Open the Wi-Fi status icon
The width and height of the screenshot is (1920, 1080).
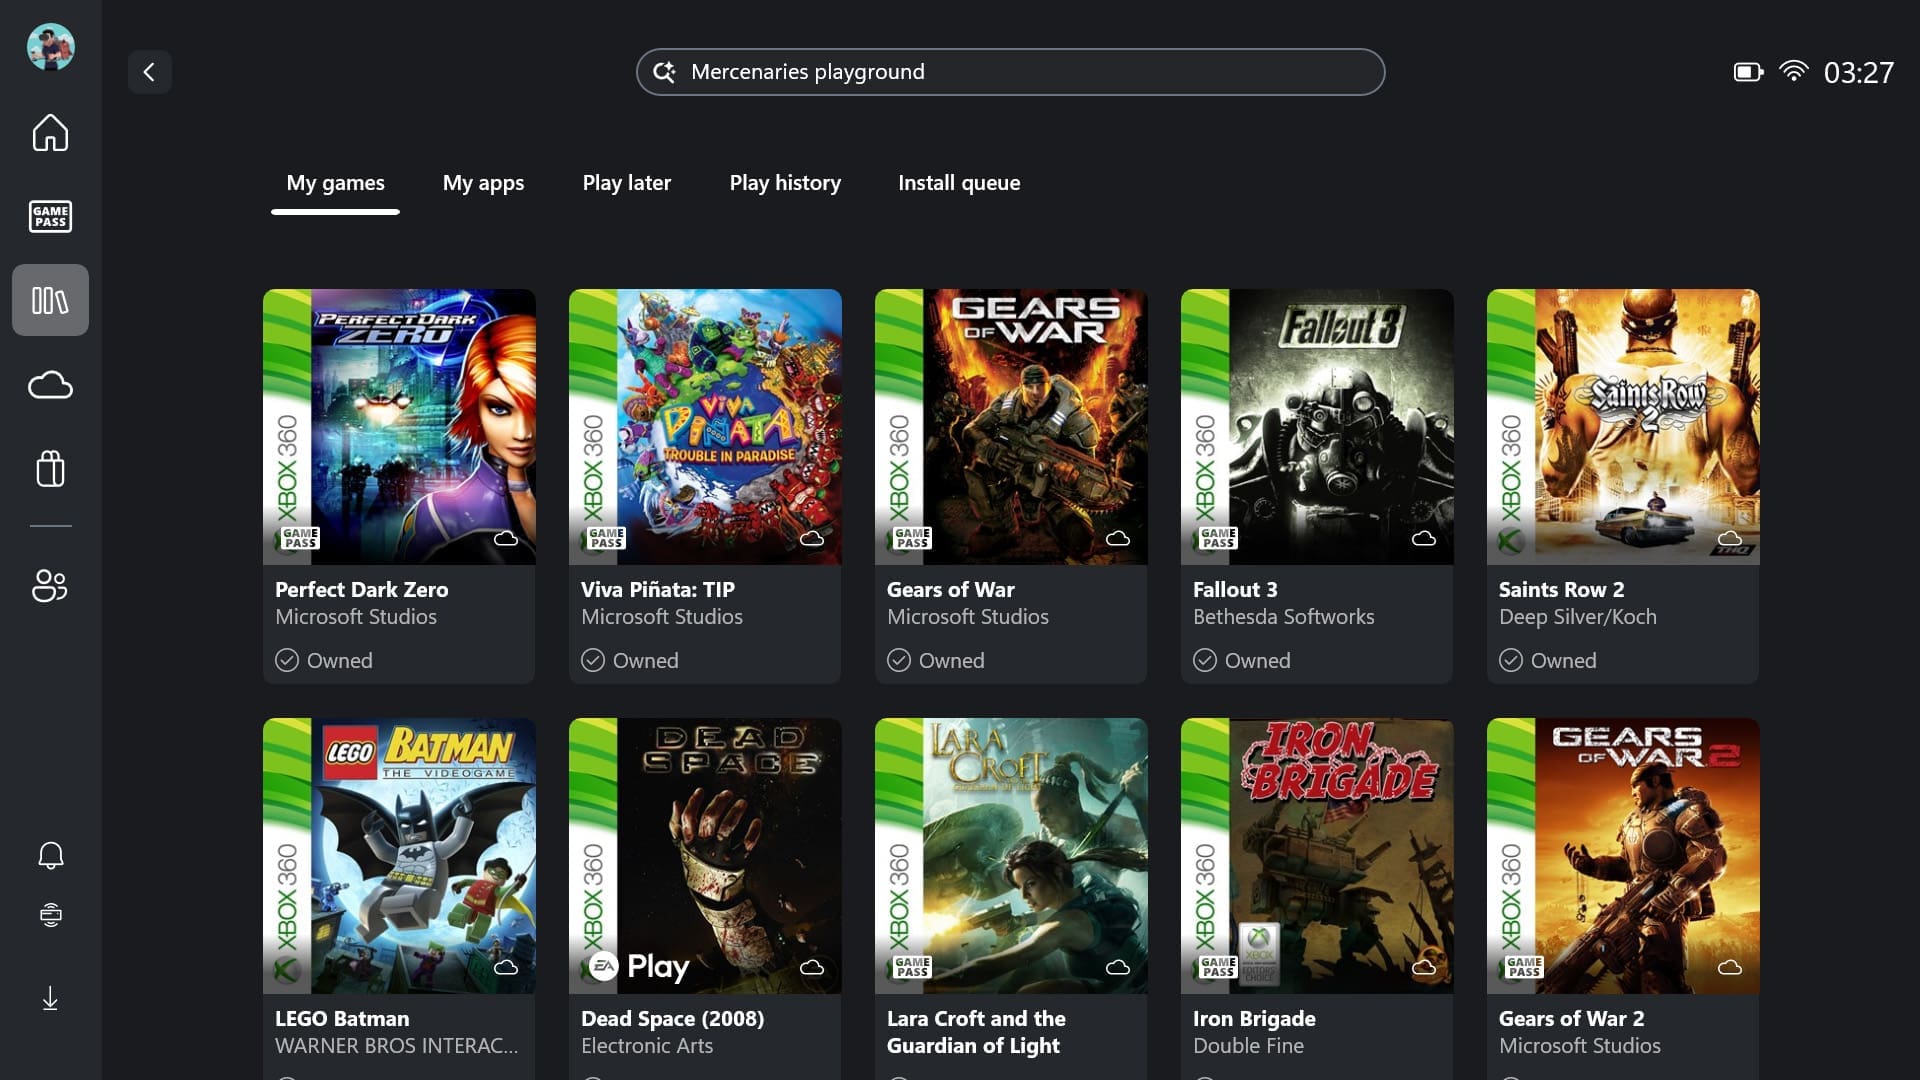(1794, 71)
